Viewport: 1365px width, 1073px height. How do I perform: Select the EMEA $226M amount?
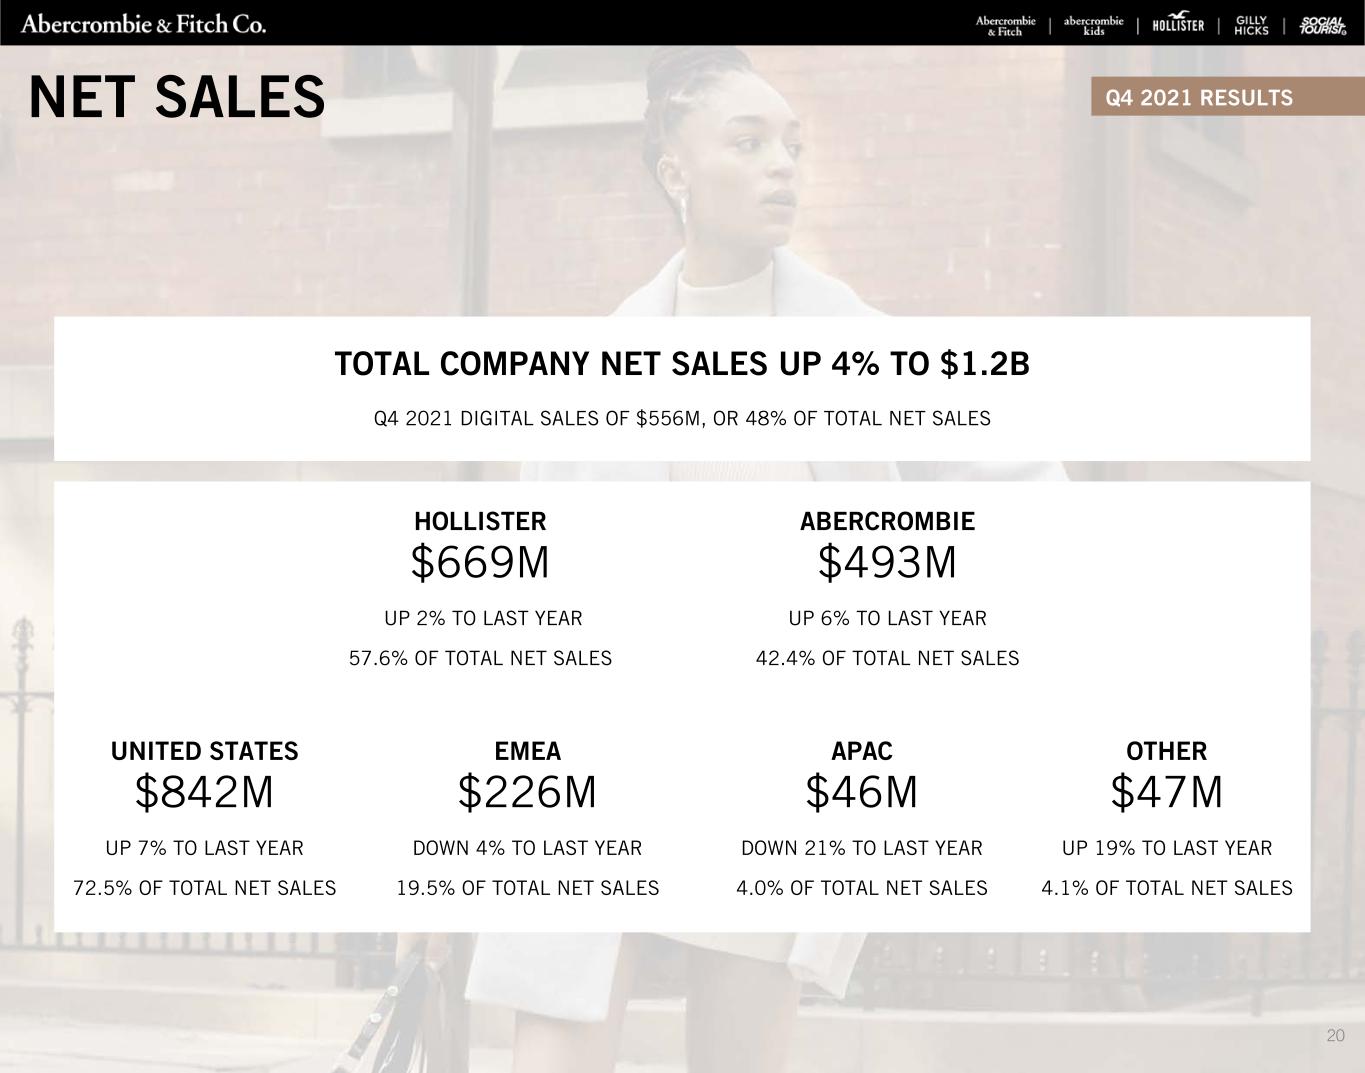click(527, 793)
